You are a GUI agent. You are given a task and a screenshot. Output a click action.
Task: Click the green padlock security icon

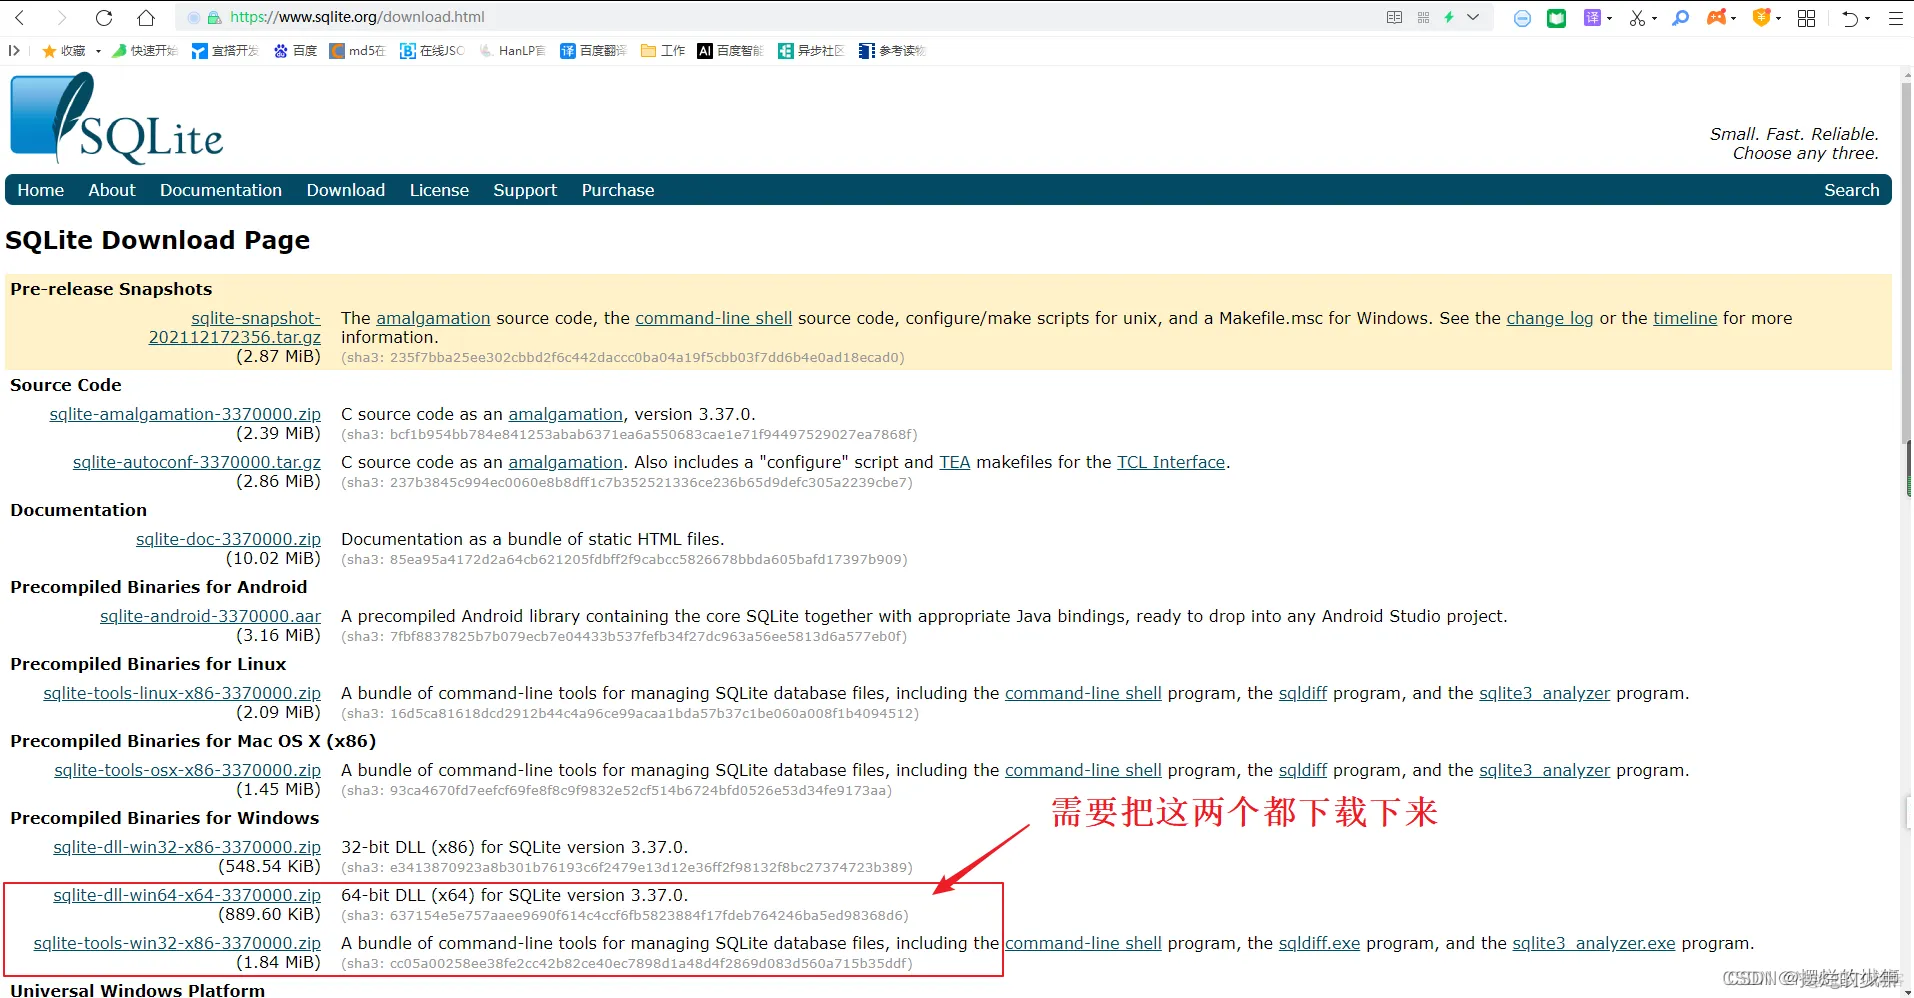pos(214,18)
